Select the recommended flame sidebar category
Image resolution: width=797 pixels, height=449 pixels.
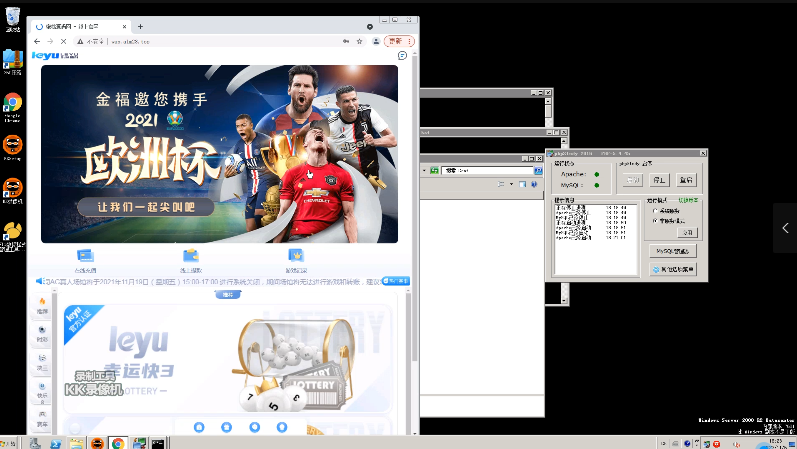(x=42, y=306)
